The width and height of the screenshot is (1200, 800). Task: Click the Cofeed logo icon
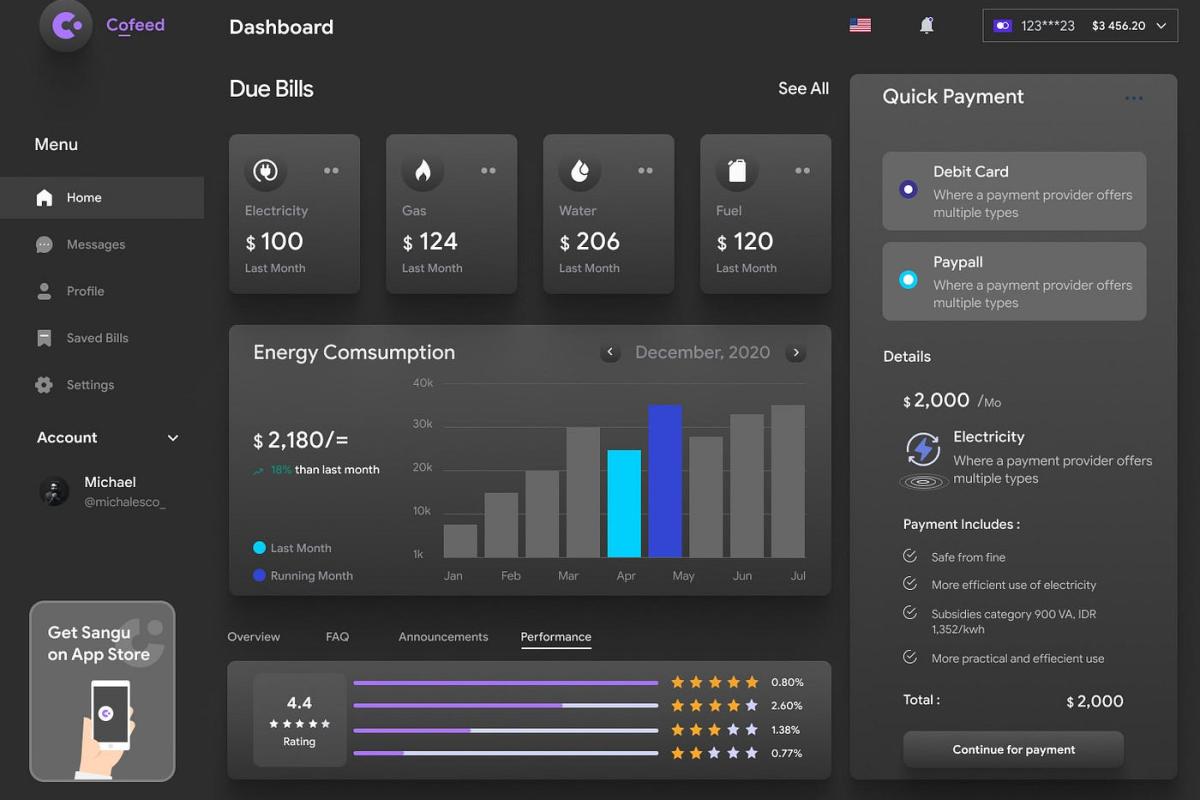coord(66,25)
